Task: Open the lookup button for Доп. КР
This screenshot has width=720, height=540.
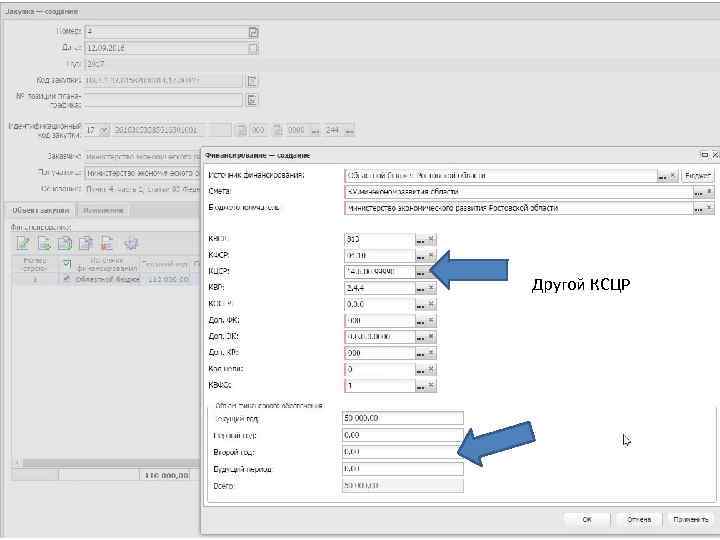Action: (420, 353)
